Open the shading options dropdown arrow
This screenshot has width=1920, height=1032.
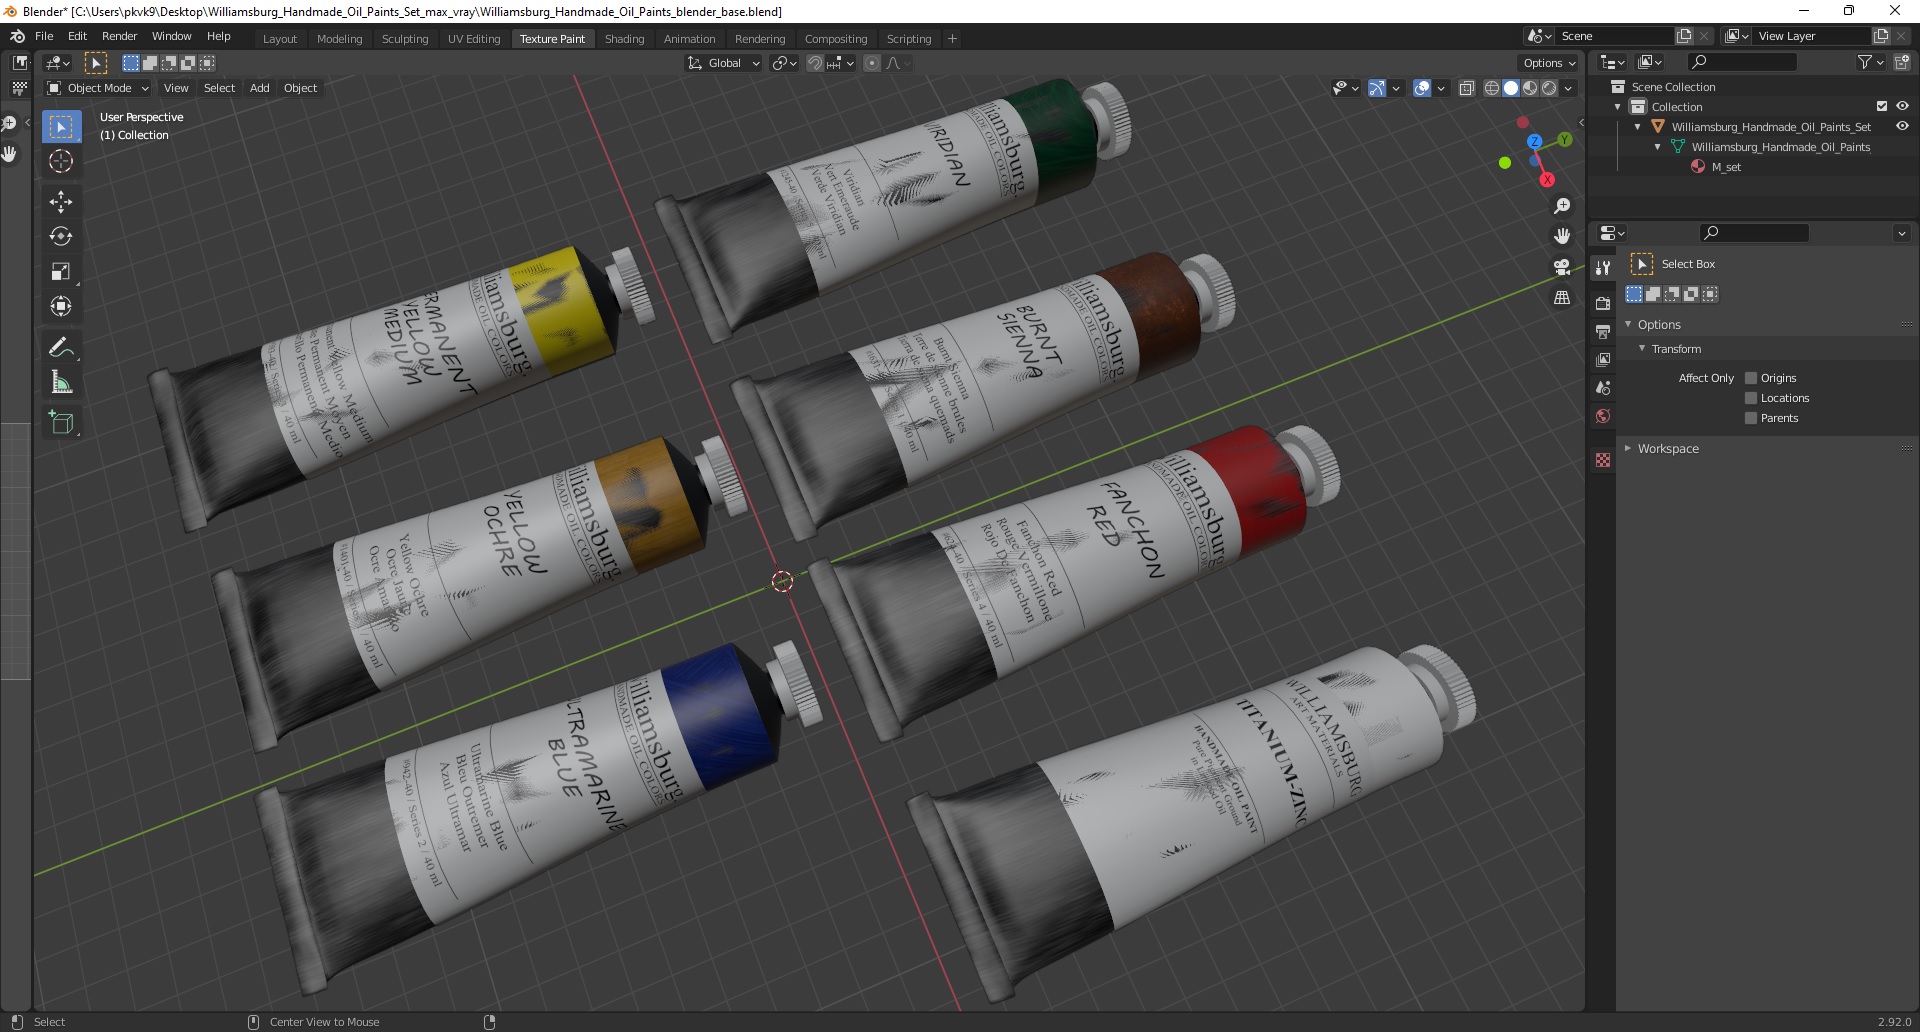tap(1568, 88)
